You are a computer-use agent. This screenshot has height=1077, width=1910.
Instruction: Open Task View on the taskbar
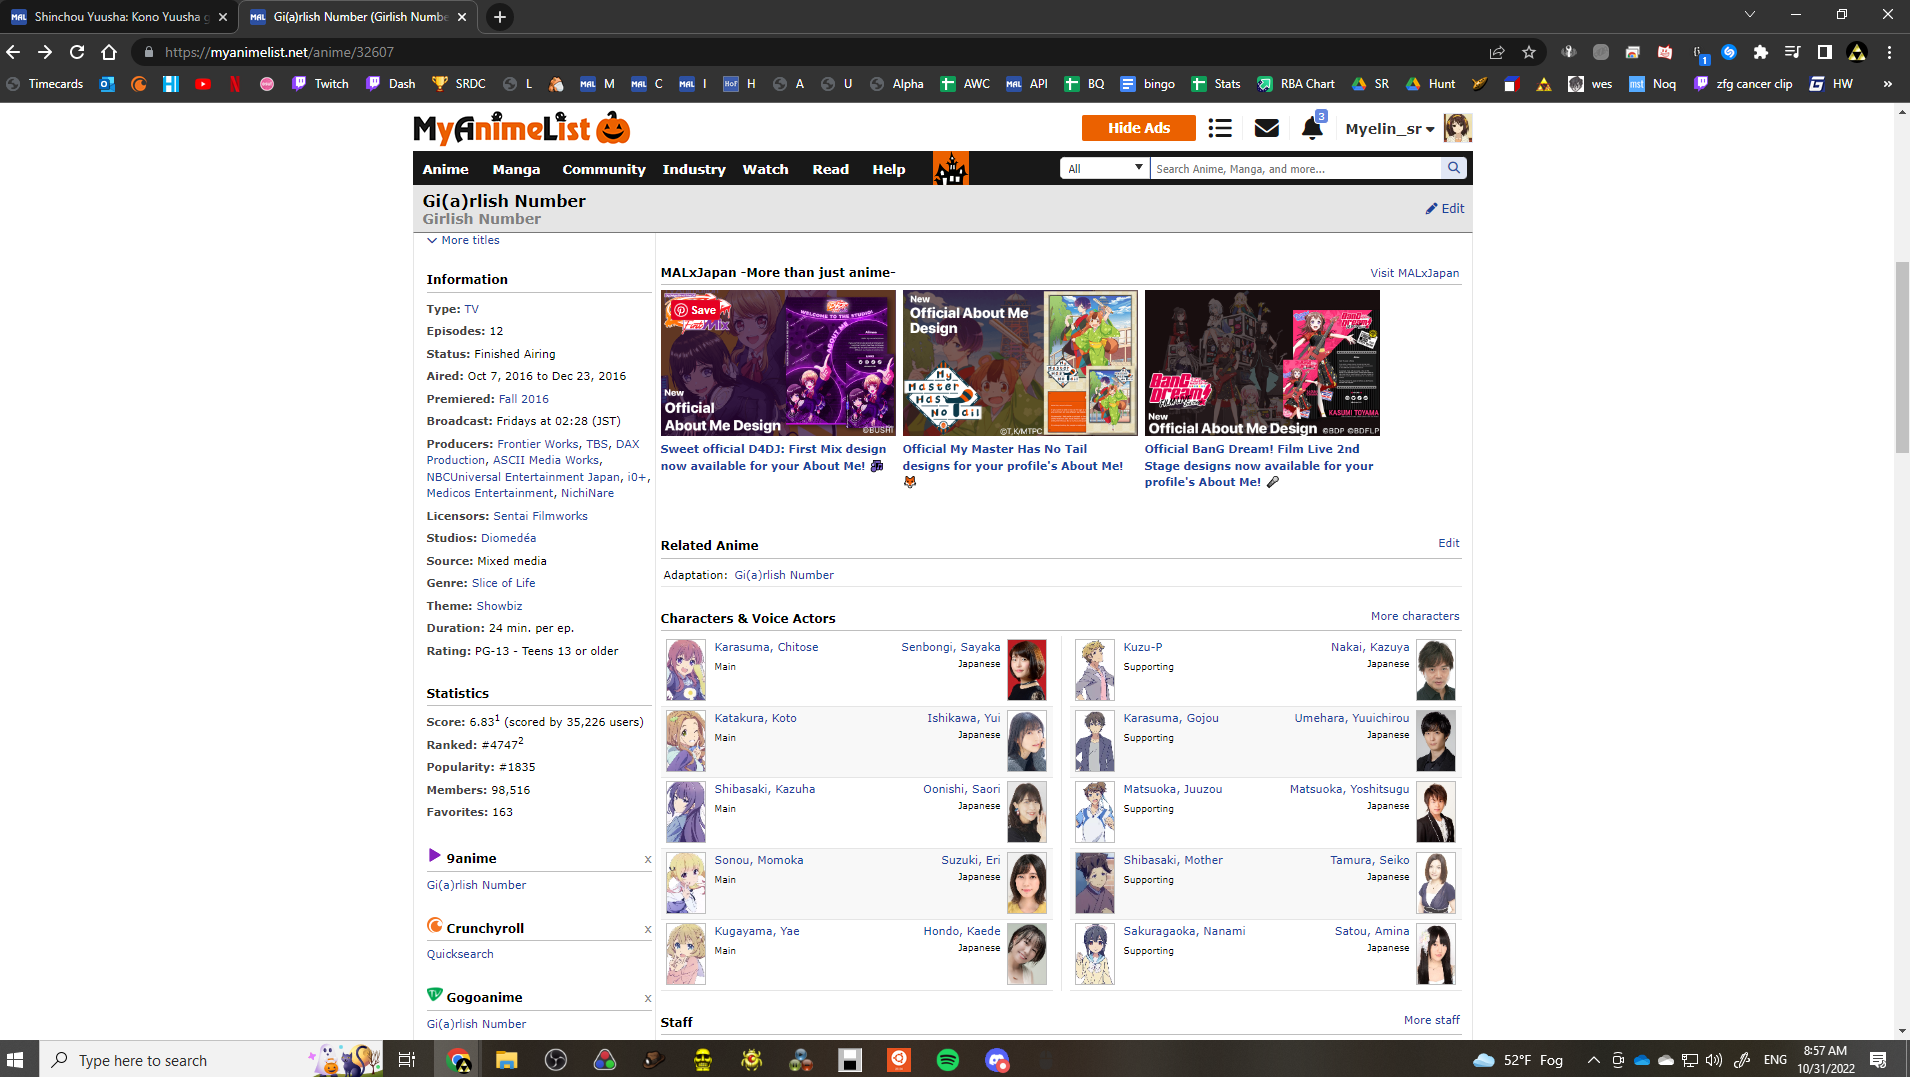point(406,1060)
